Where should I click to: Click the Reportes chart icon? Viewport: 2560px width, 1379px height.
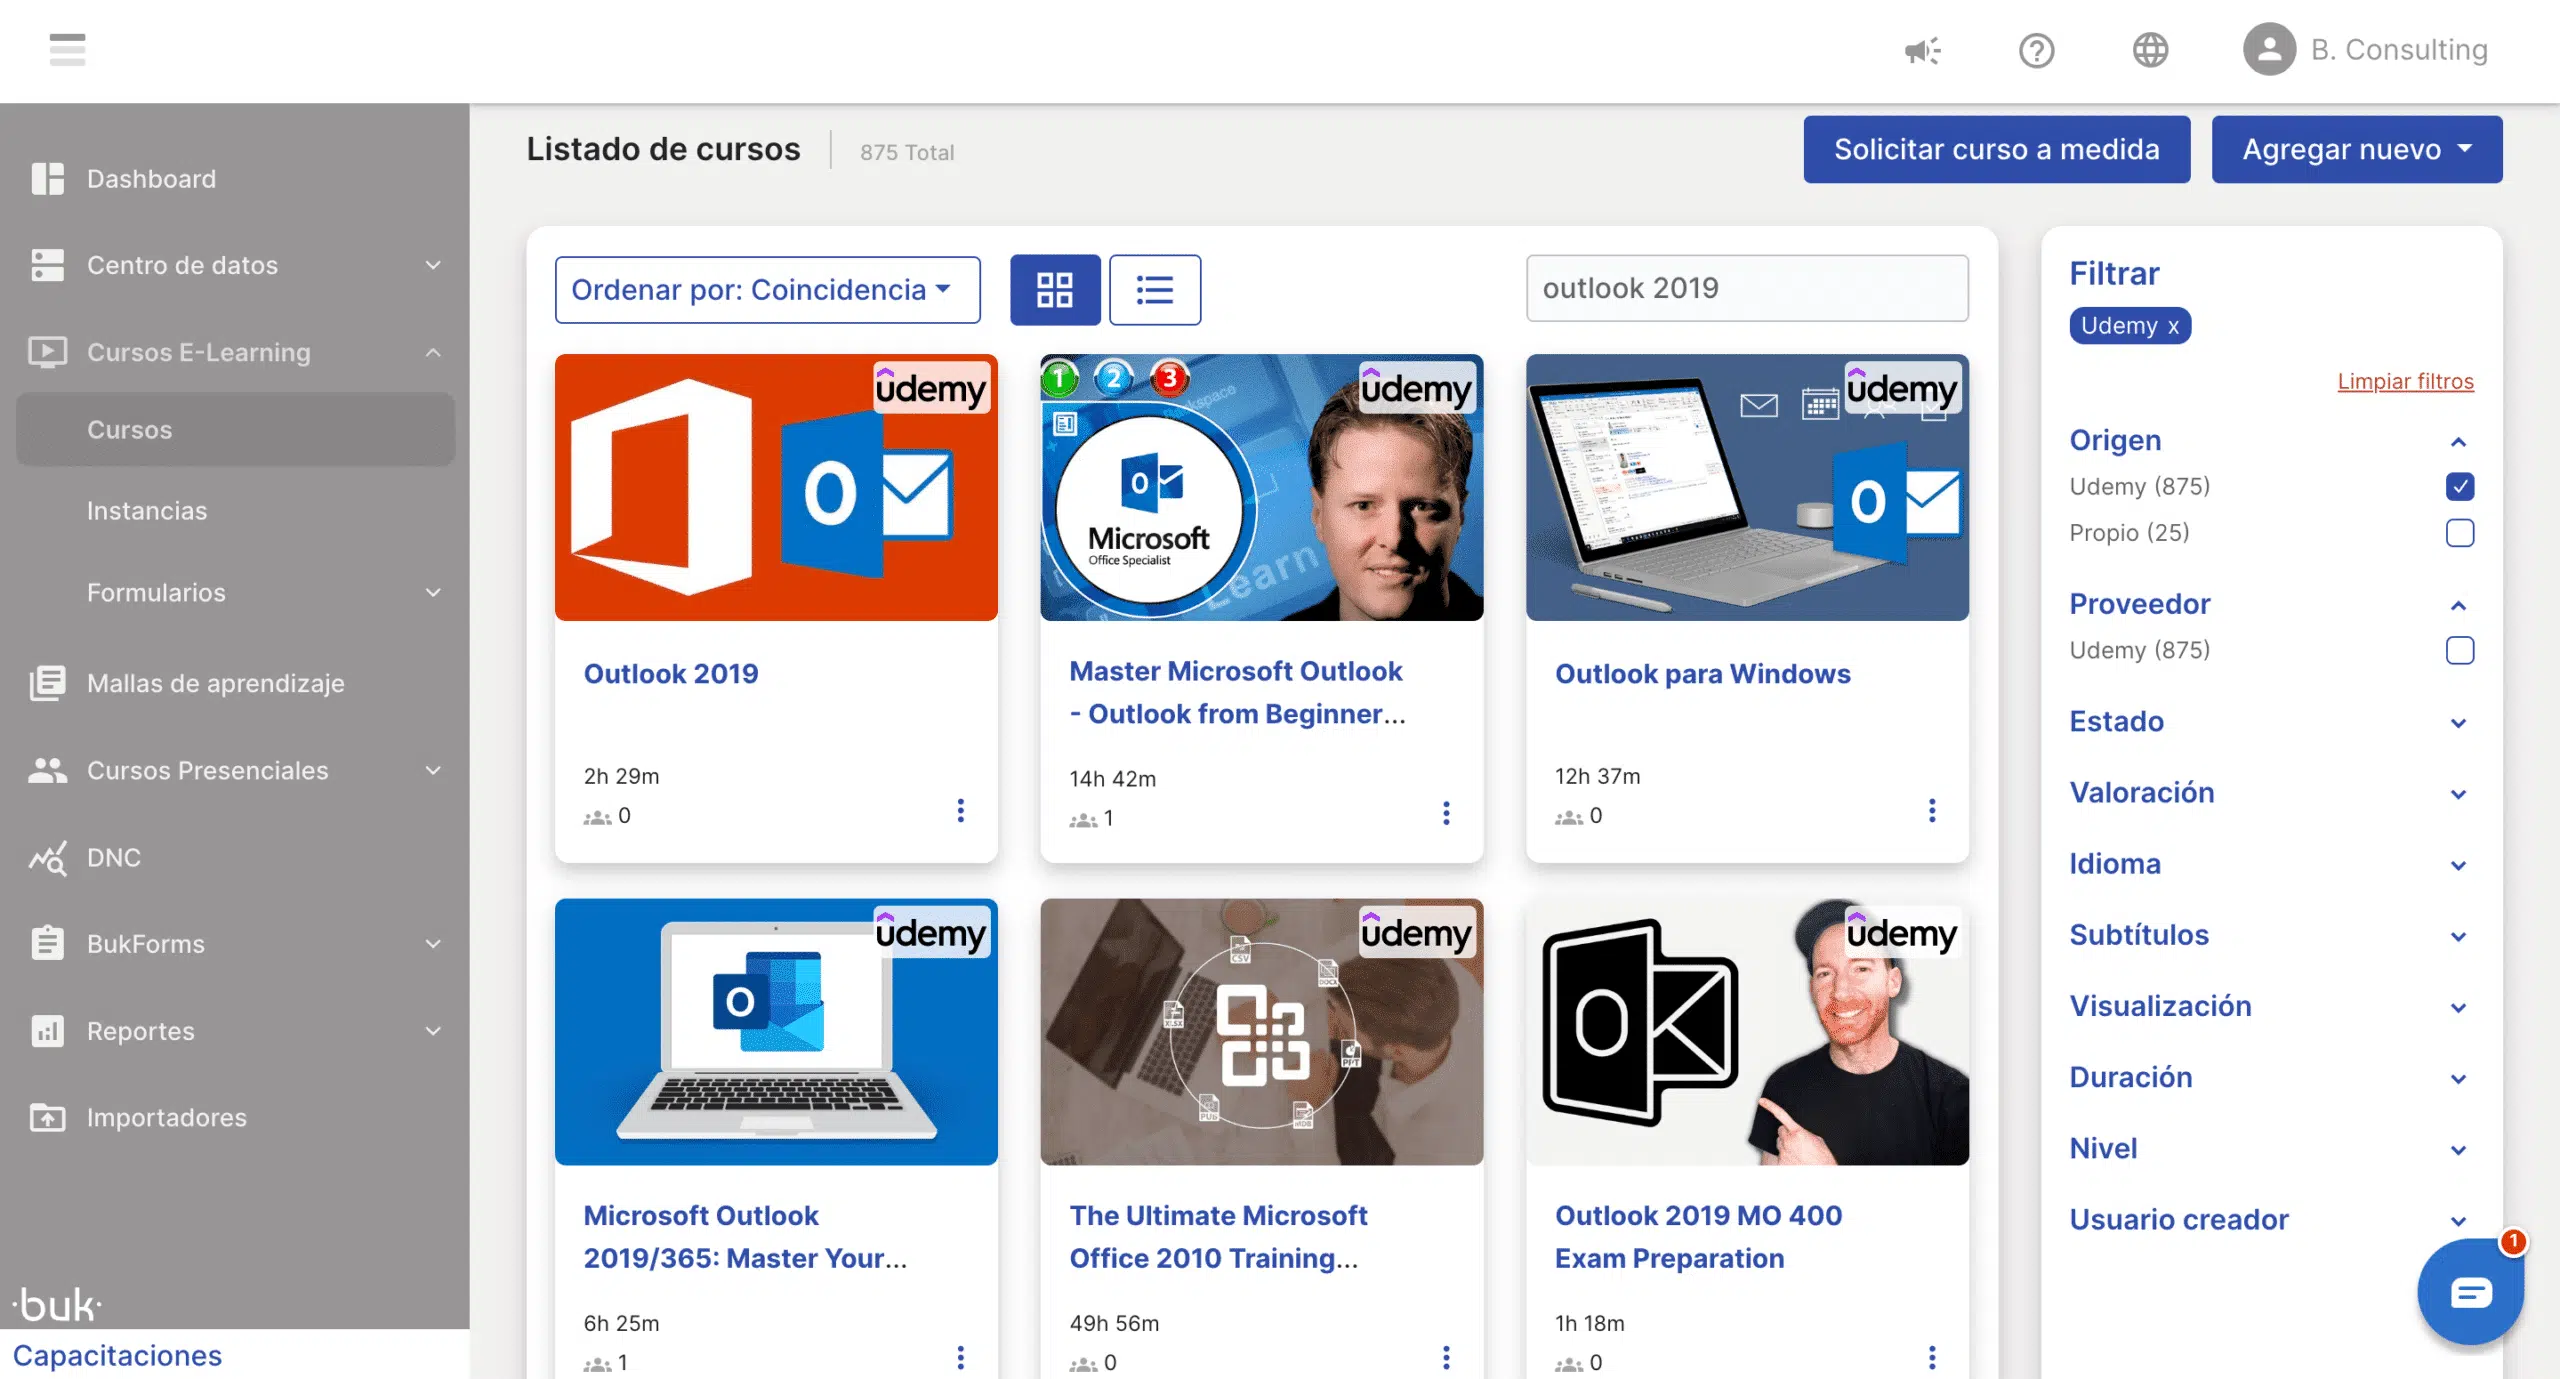tap(47, 1031)
